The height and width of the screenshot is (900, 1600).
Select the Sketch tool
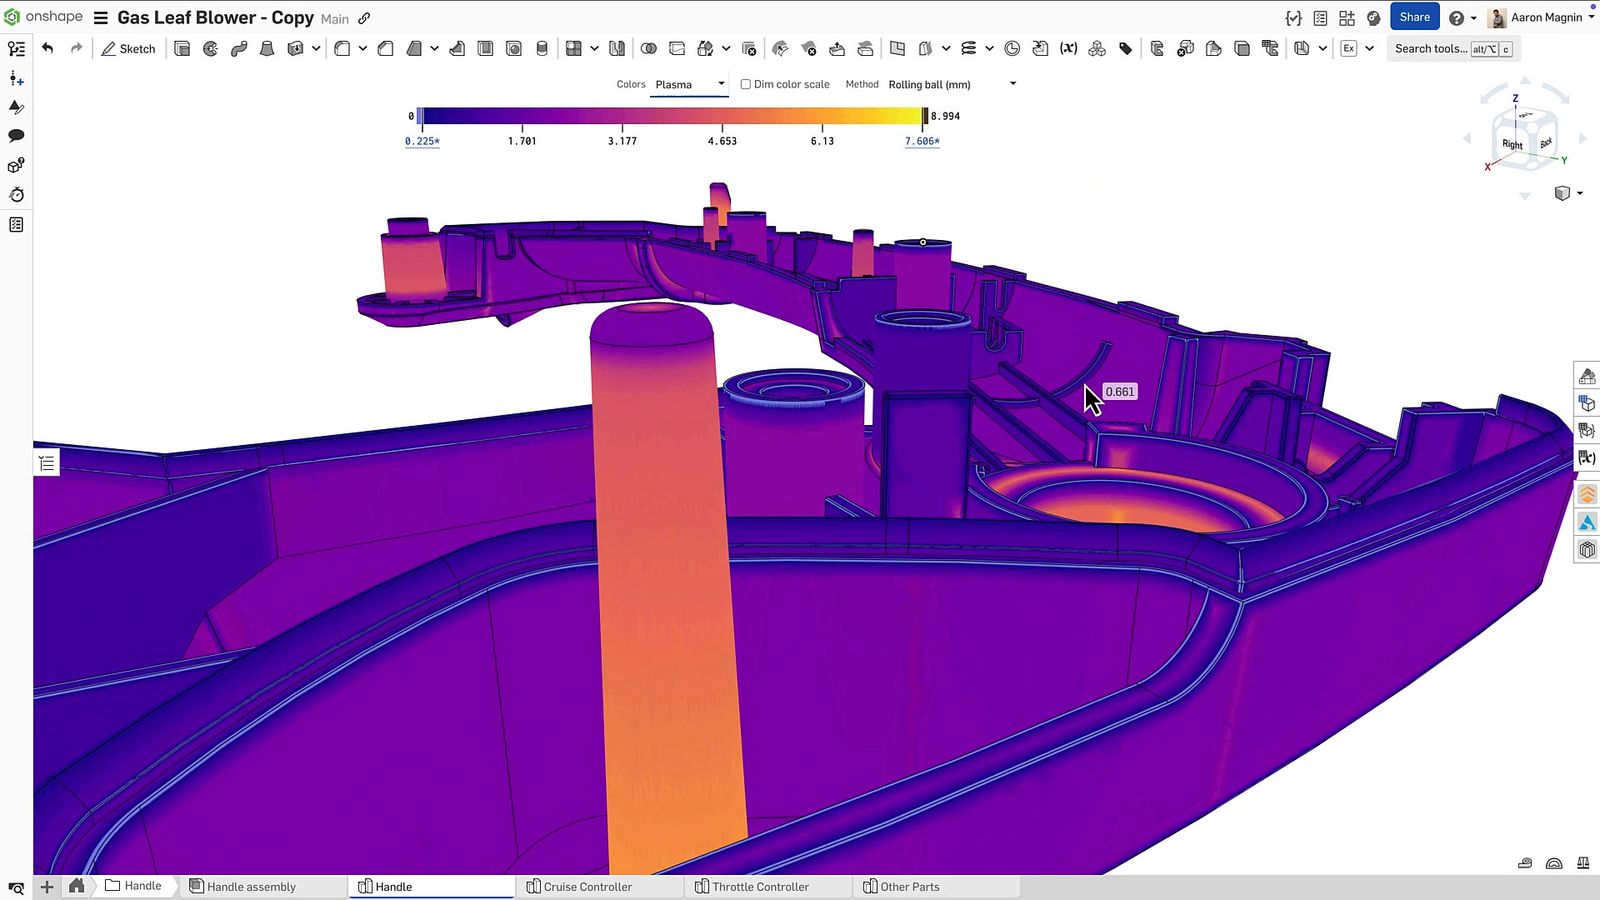pos(128,48)
